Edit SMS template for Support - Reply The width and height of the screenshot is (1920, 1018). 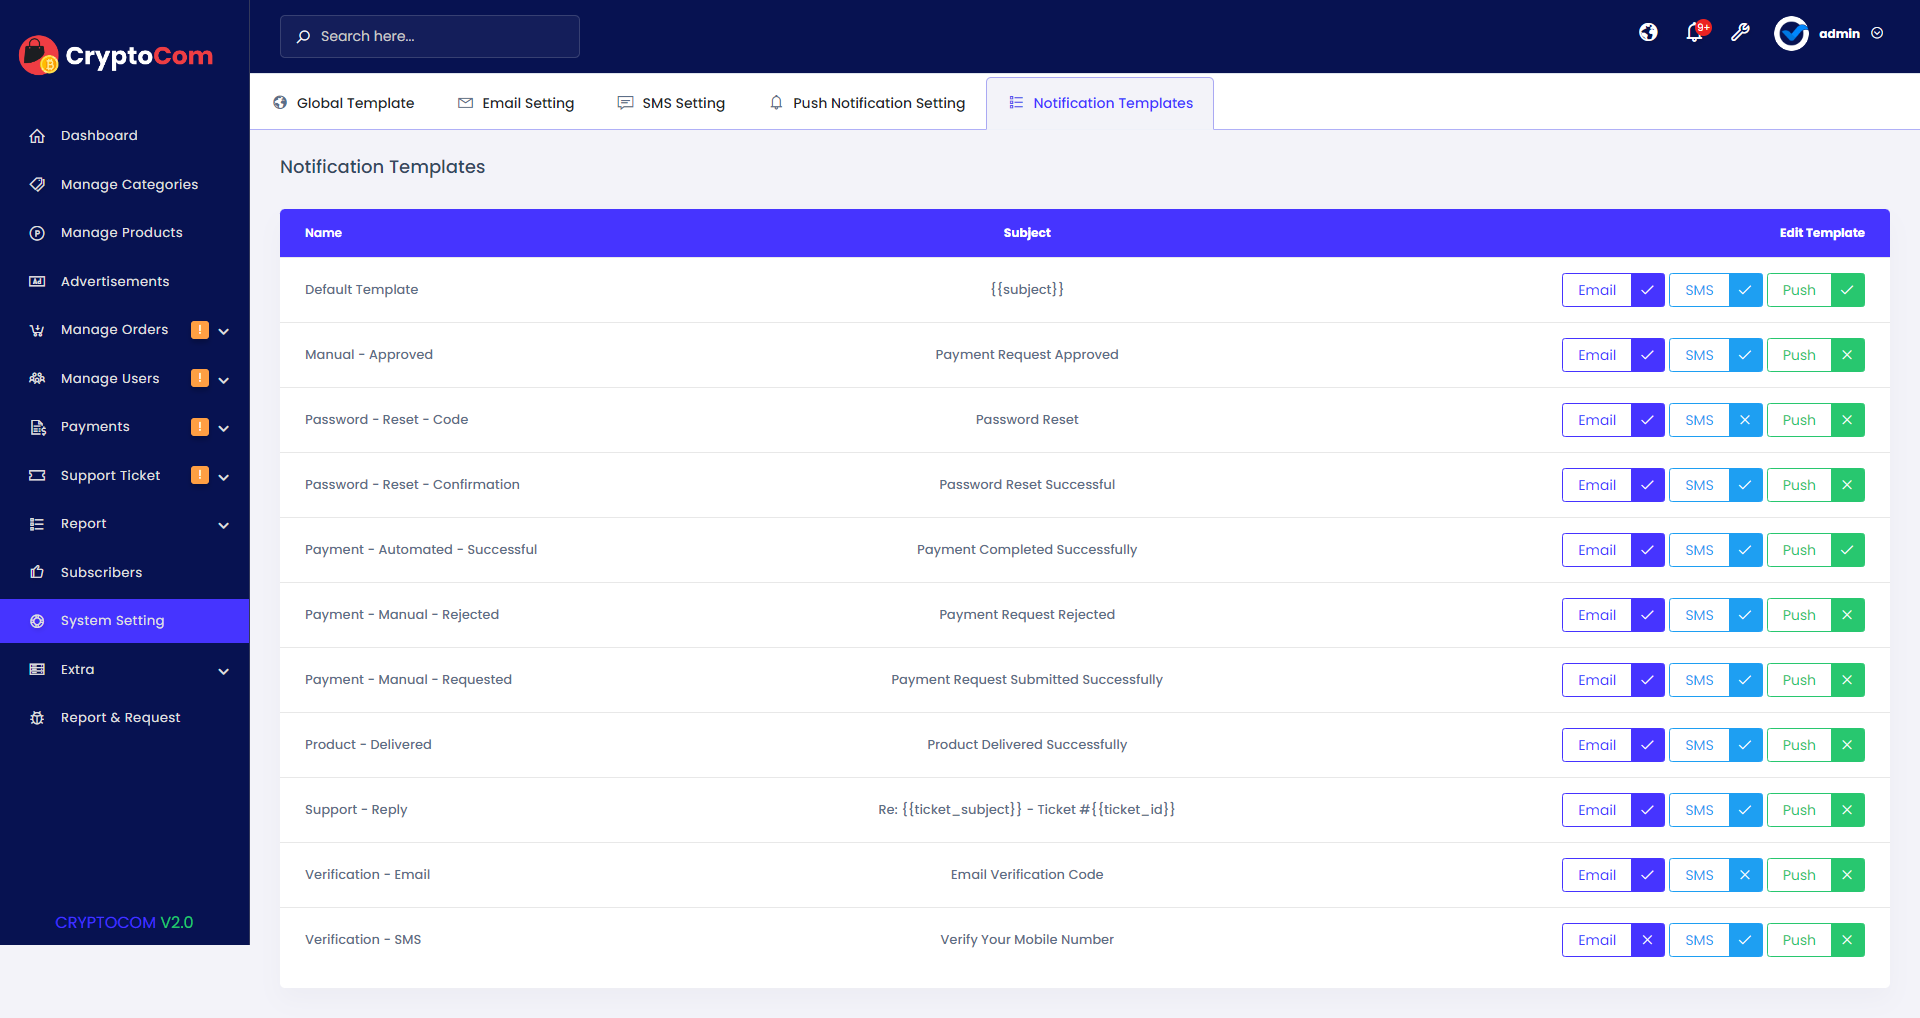[x=1699, y=810]
